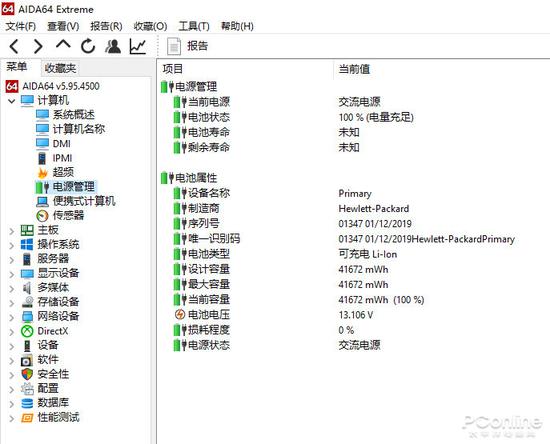Click the 主板 motherboard icon
This screenshot has height=444, width=550.
[27, 230]
